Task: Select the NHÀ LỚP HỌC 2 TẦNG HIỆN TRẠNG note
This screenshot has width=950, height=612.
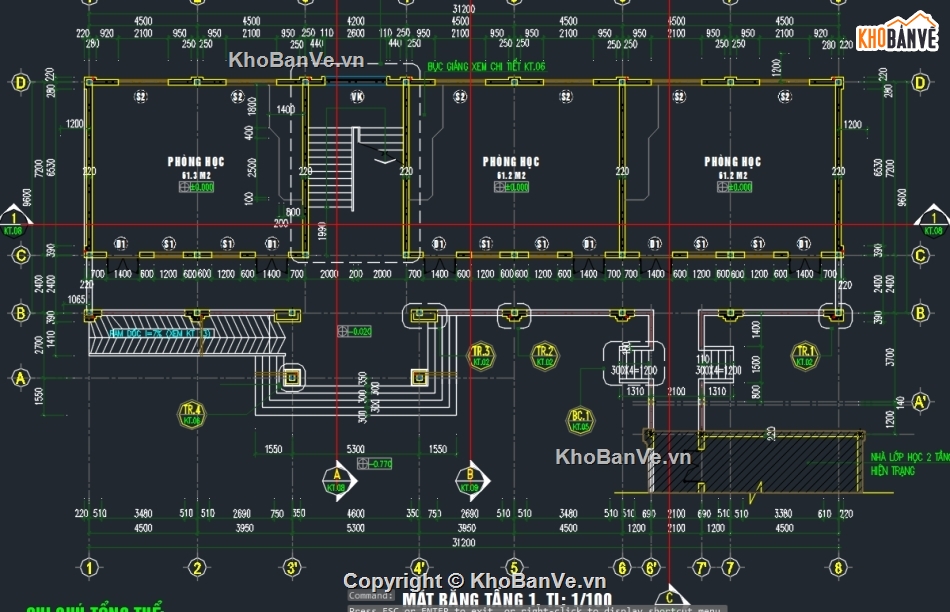Action: click(909, 464)
